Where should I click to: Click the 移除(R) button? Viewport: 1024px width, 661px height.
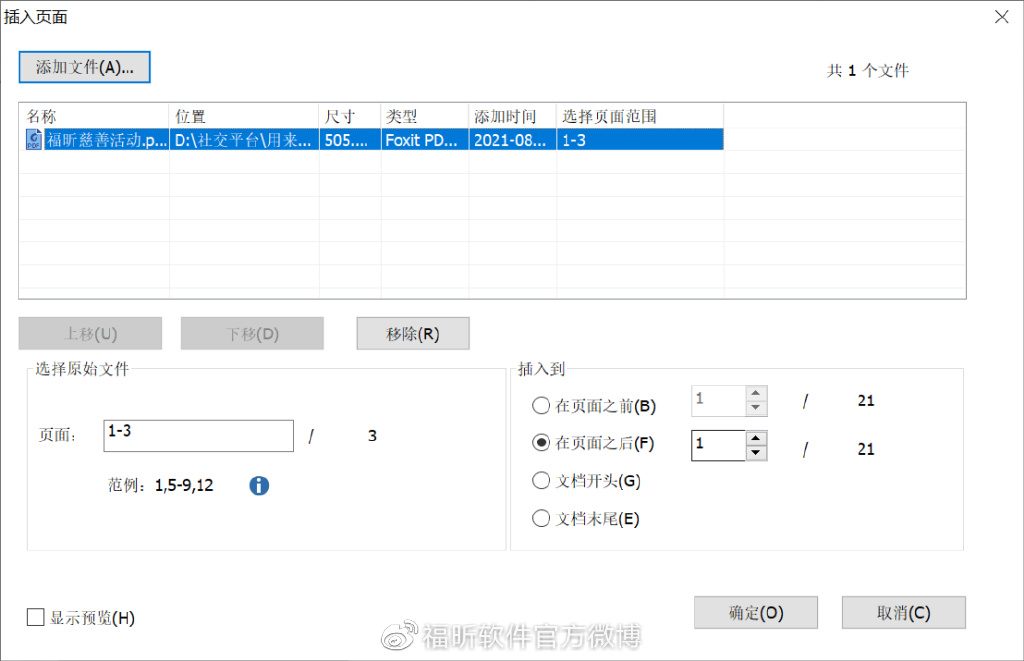click(x=412, y=333)
